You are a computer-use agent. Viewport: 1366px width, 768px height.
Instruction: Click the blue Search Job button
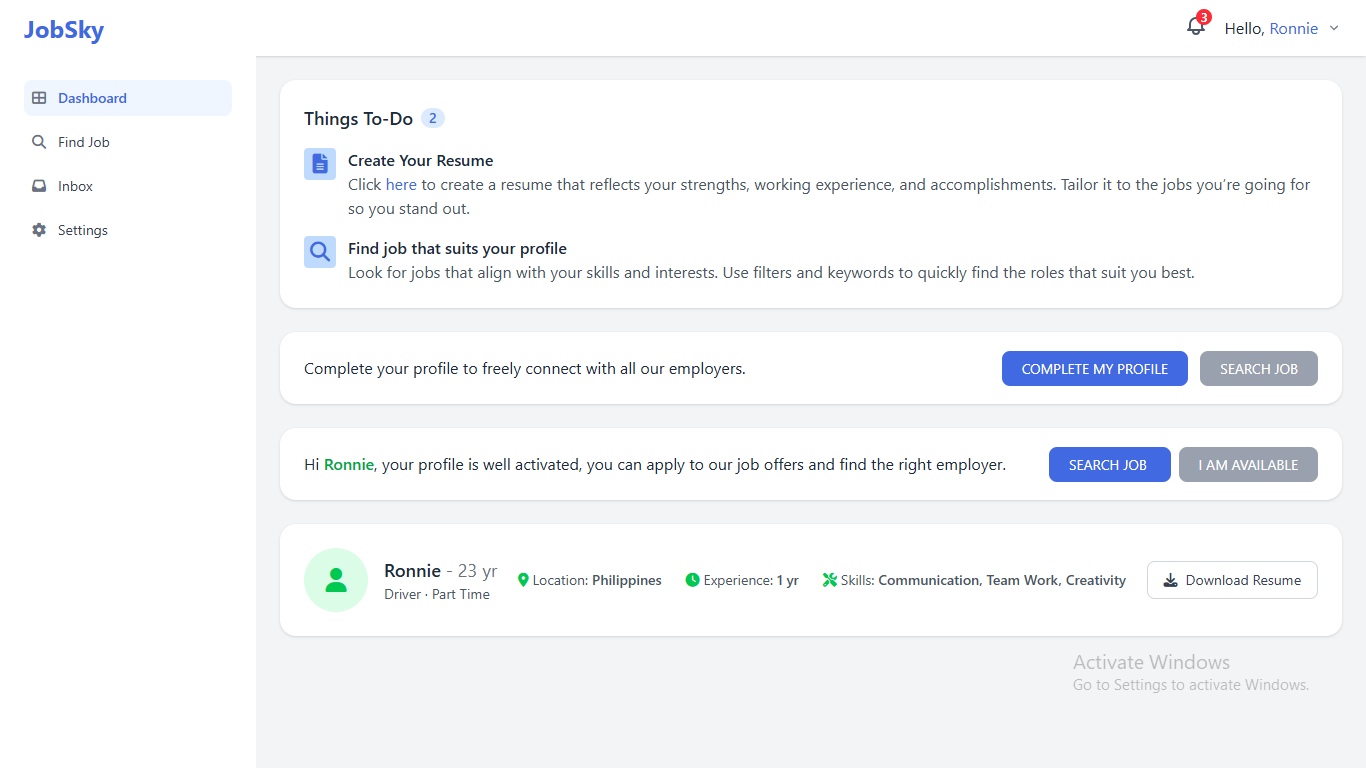(1108, 465)
